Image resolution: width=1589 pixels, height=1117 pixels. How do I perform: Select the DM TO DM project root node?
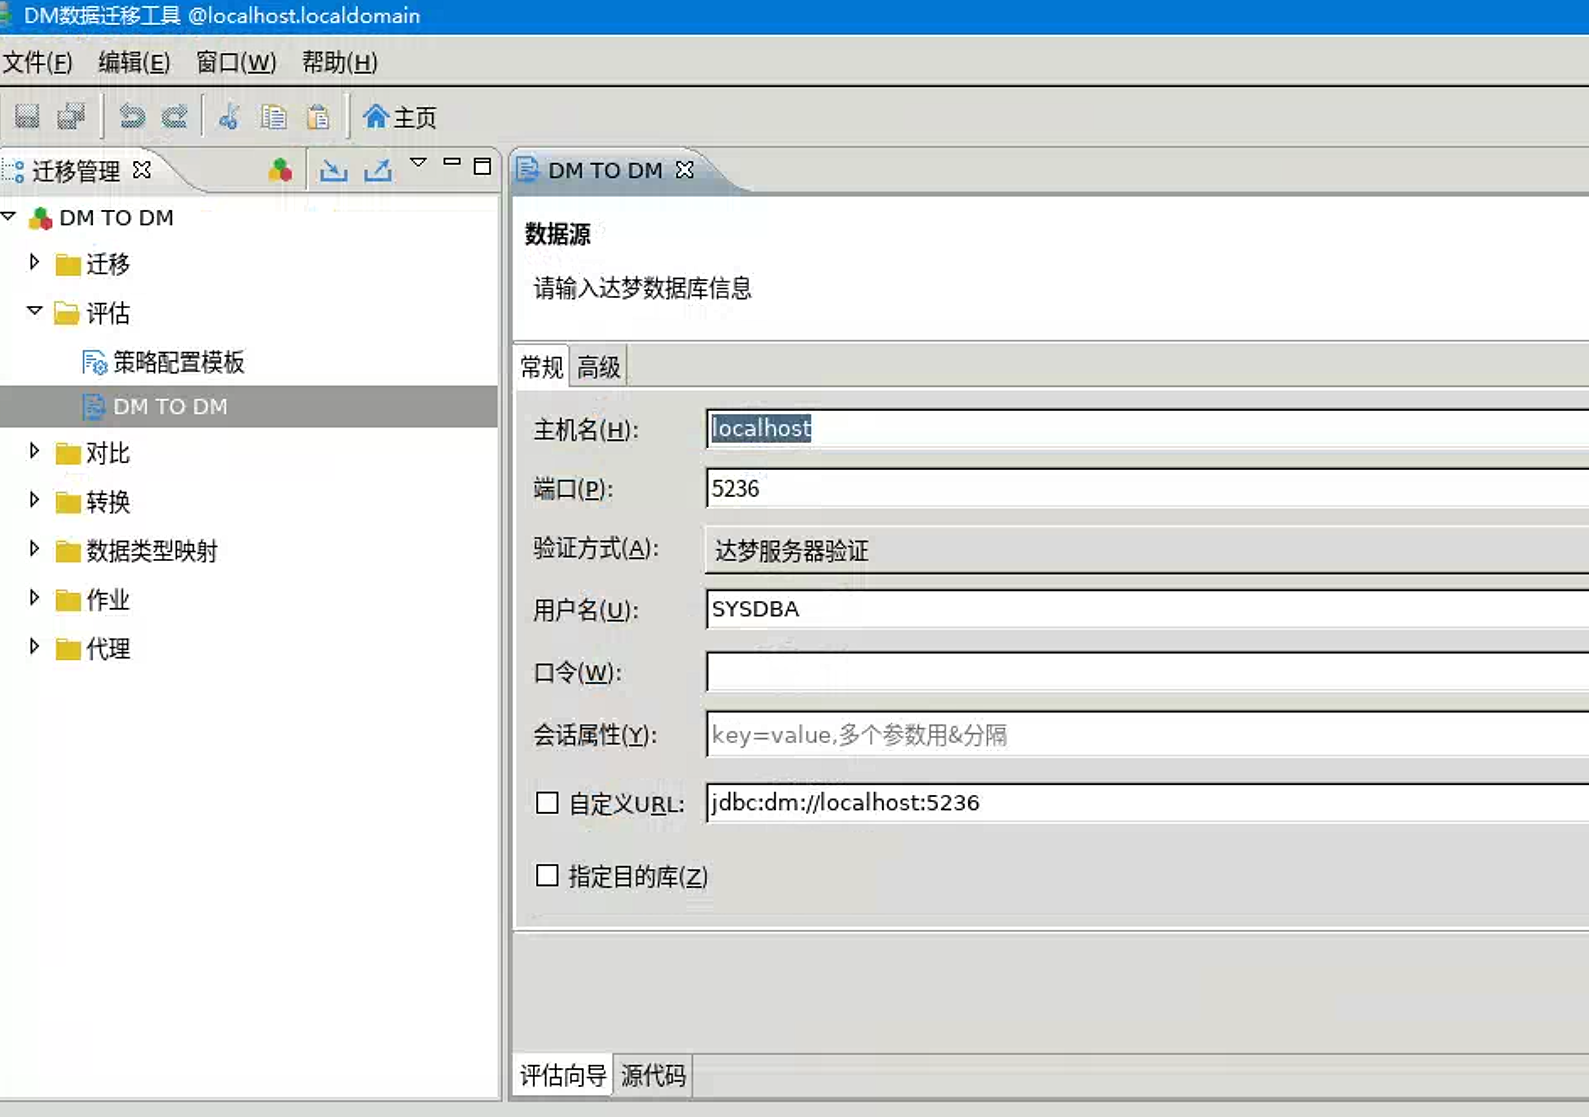pyautogui.click(x=116, y=217)
